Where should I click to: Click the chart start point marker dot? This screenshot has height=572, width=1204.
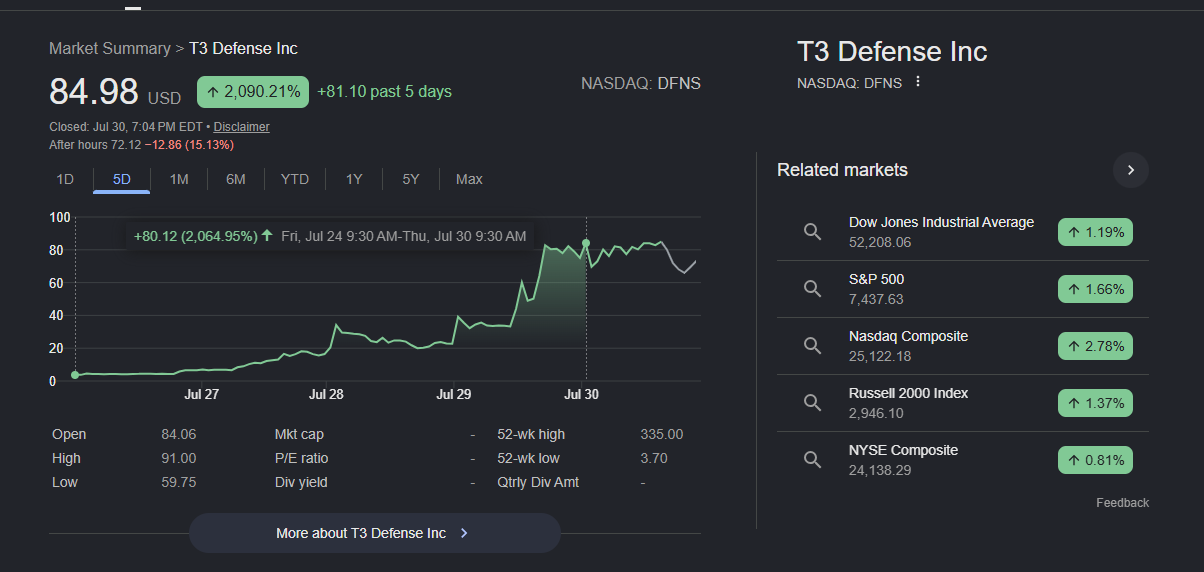[x=75, y=375]
